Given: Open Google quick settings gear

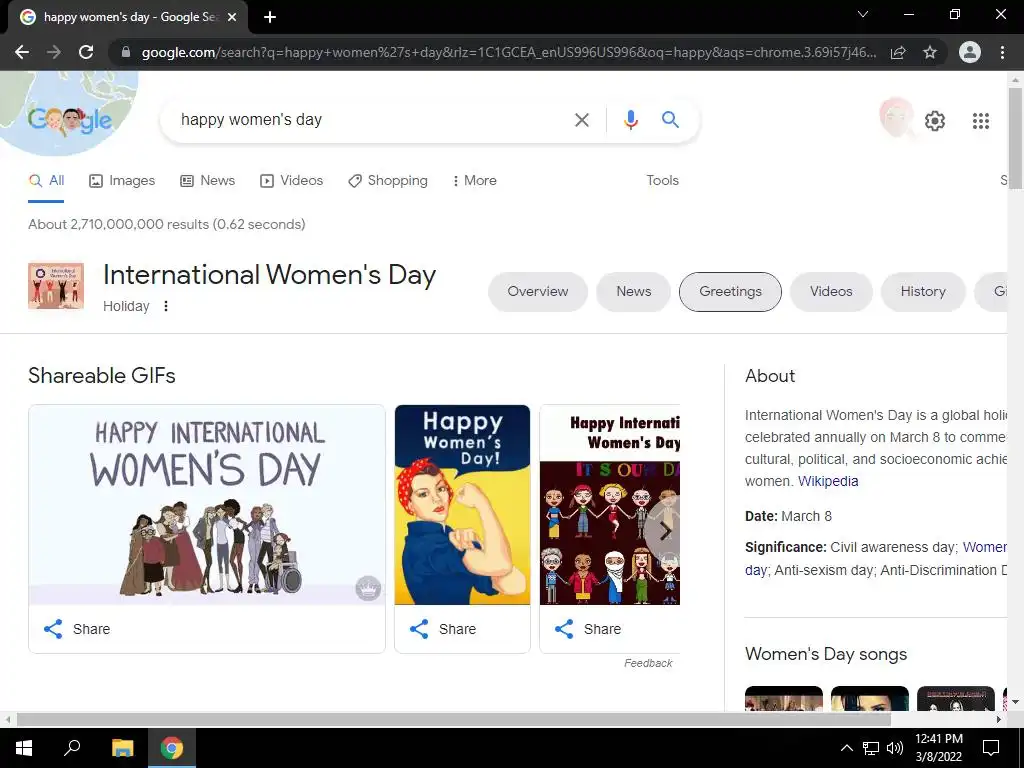Looking at the screenshot, I should click(x=935, y=121).
